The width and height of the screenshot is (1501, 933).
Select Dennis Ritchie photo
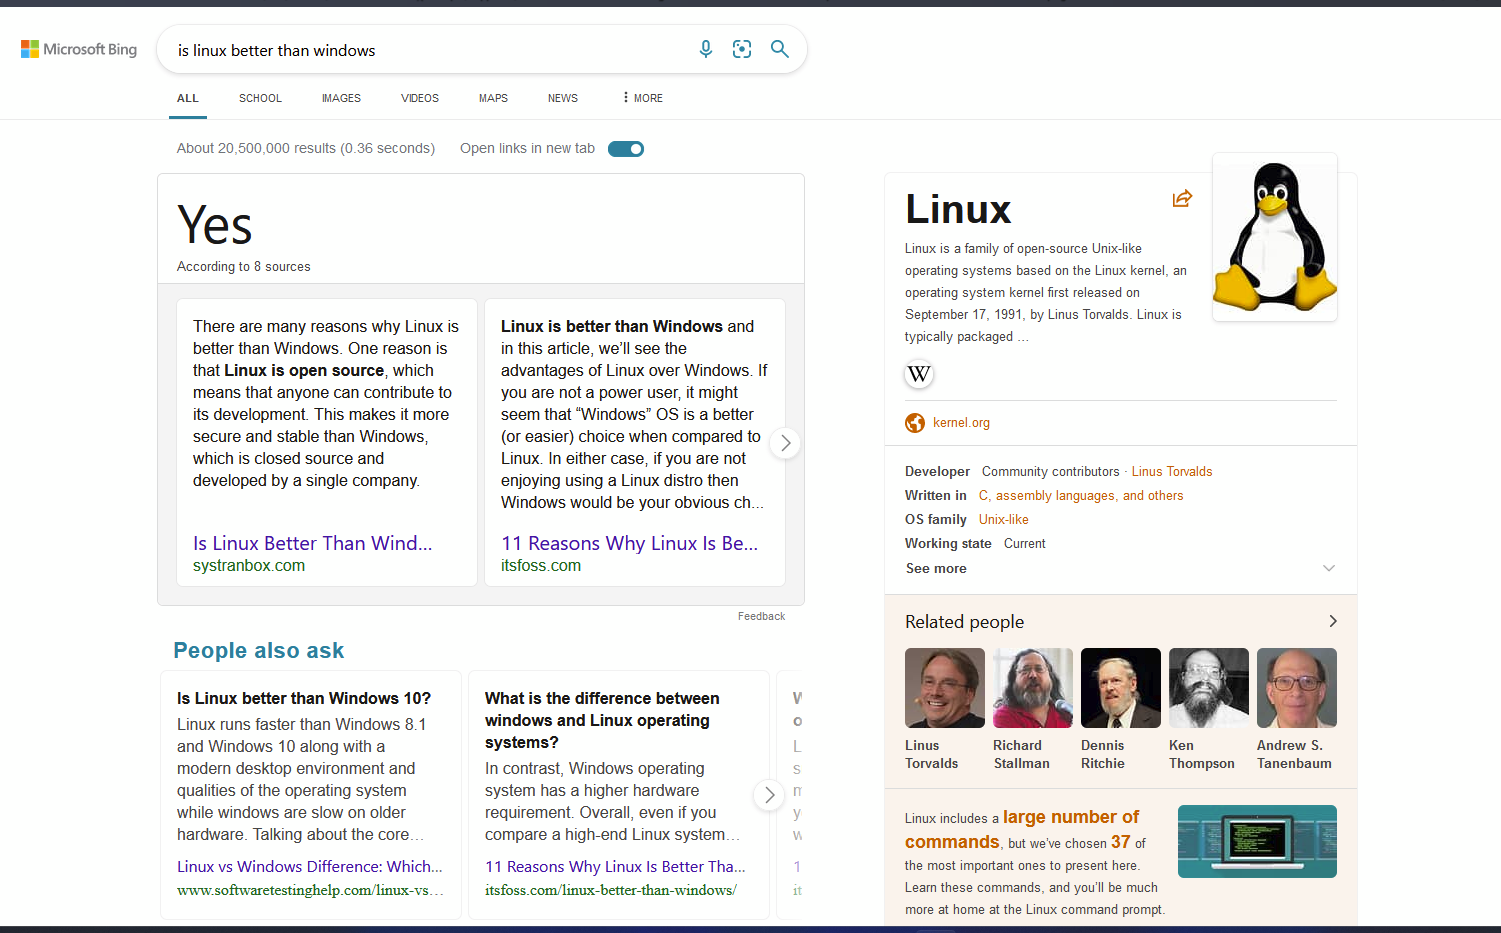click(1121, 688)
